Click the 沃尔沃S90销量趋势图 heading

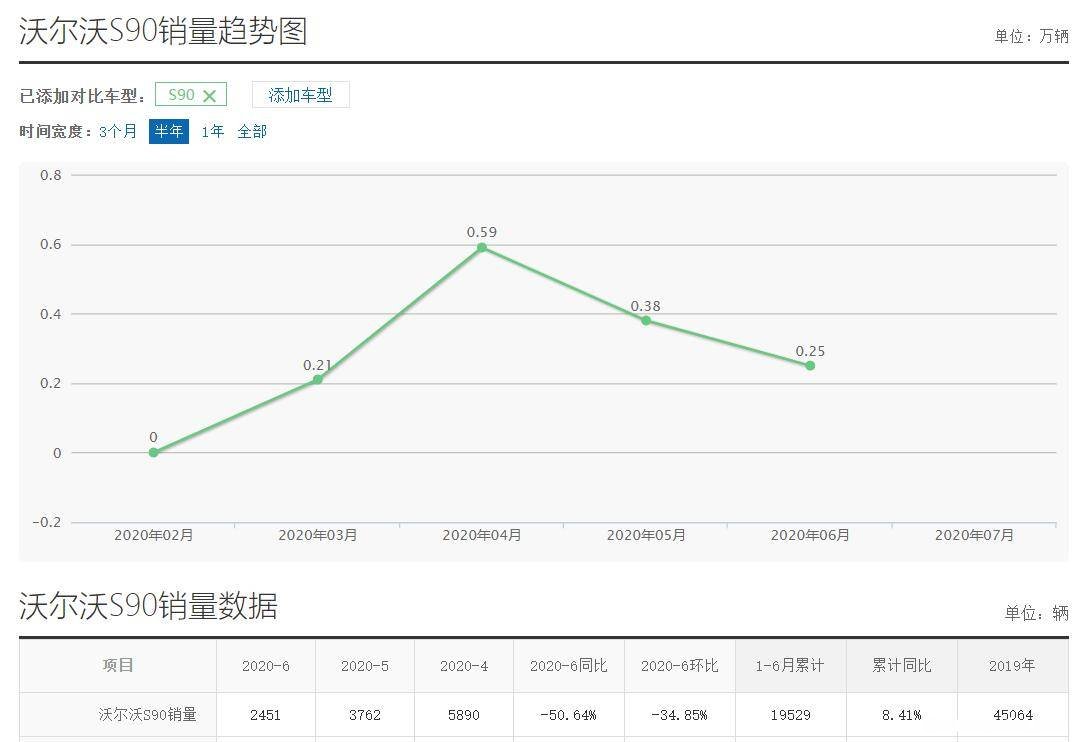tap(163, 32)
